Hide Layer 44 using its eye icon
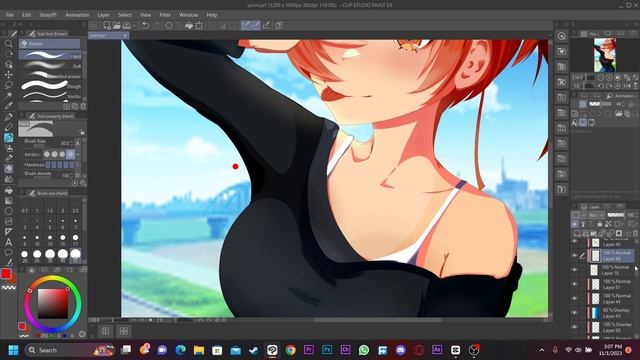The width and height of the screenshot is (640, 360). [575, 298]
